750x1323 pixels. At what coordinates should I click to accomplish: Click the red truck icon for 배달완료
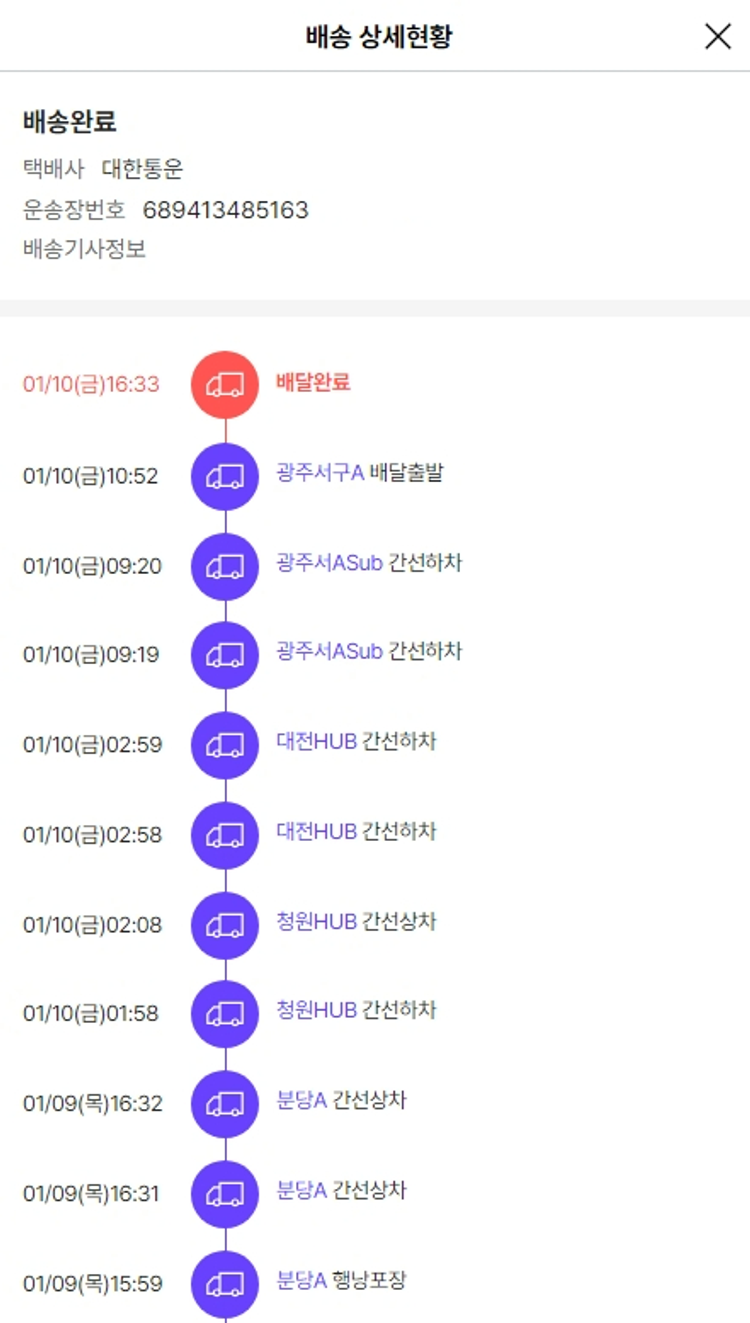coord(225,385)
